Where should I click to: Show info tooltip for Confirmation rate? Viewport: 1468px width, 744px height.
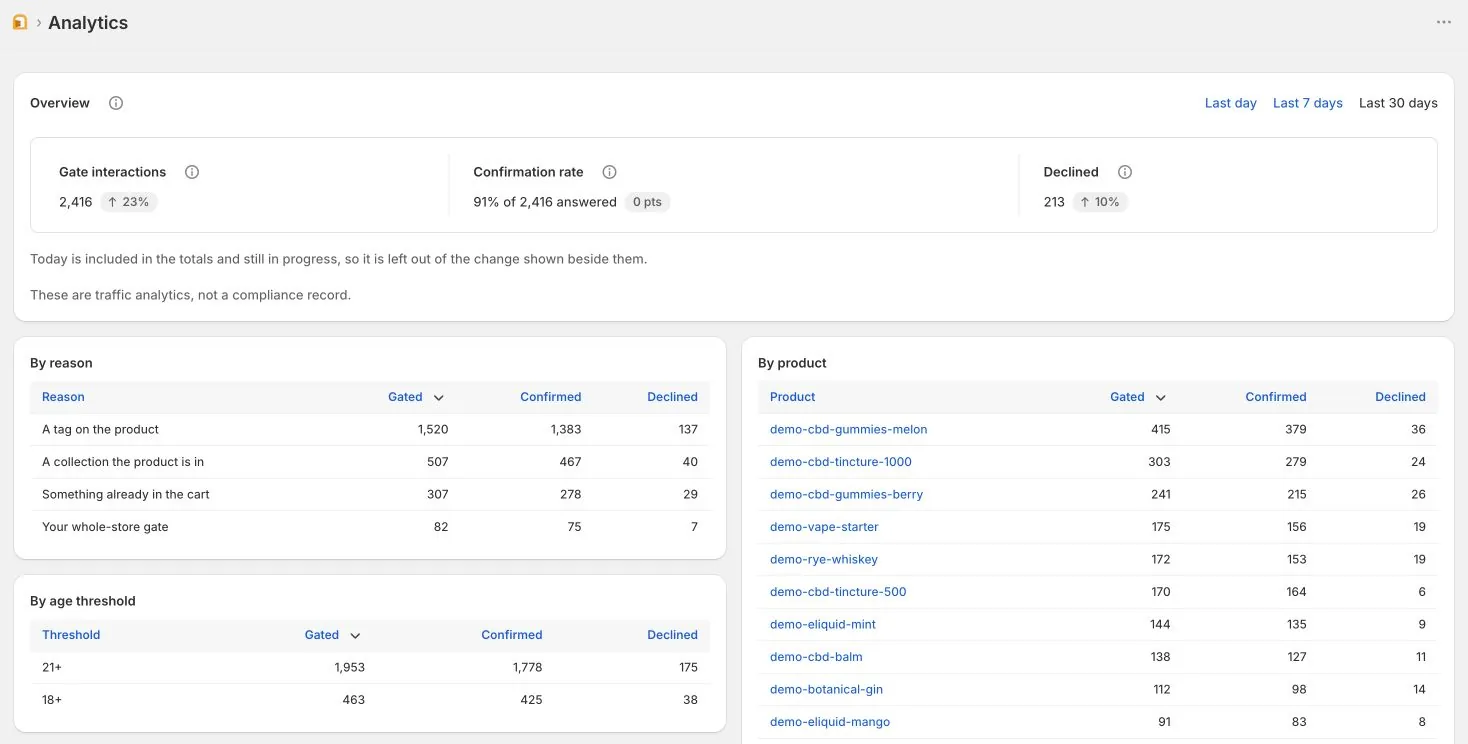609,172
